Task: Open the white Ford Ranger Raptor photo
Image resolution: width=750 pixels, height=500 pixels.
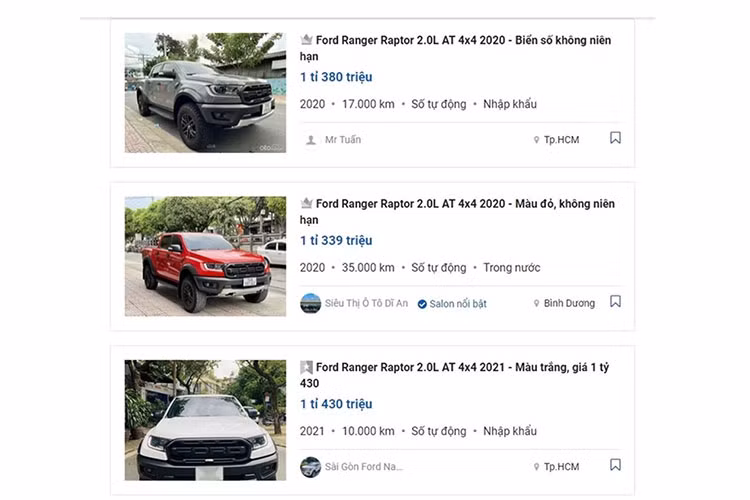Action: pos(205,420)
